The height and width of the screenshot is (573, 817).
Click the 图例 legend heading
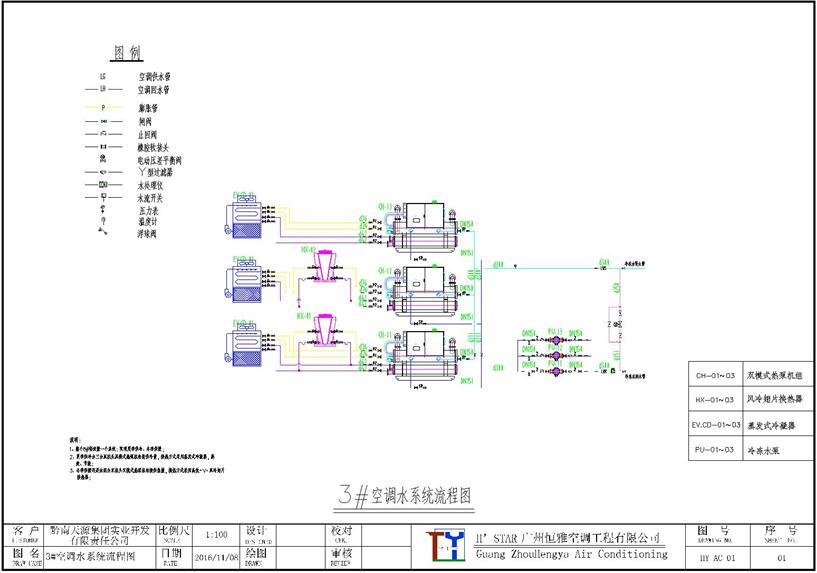coord(131,52)
